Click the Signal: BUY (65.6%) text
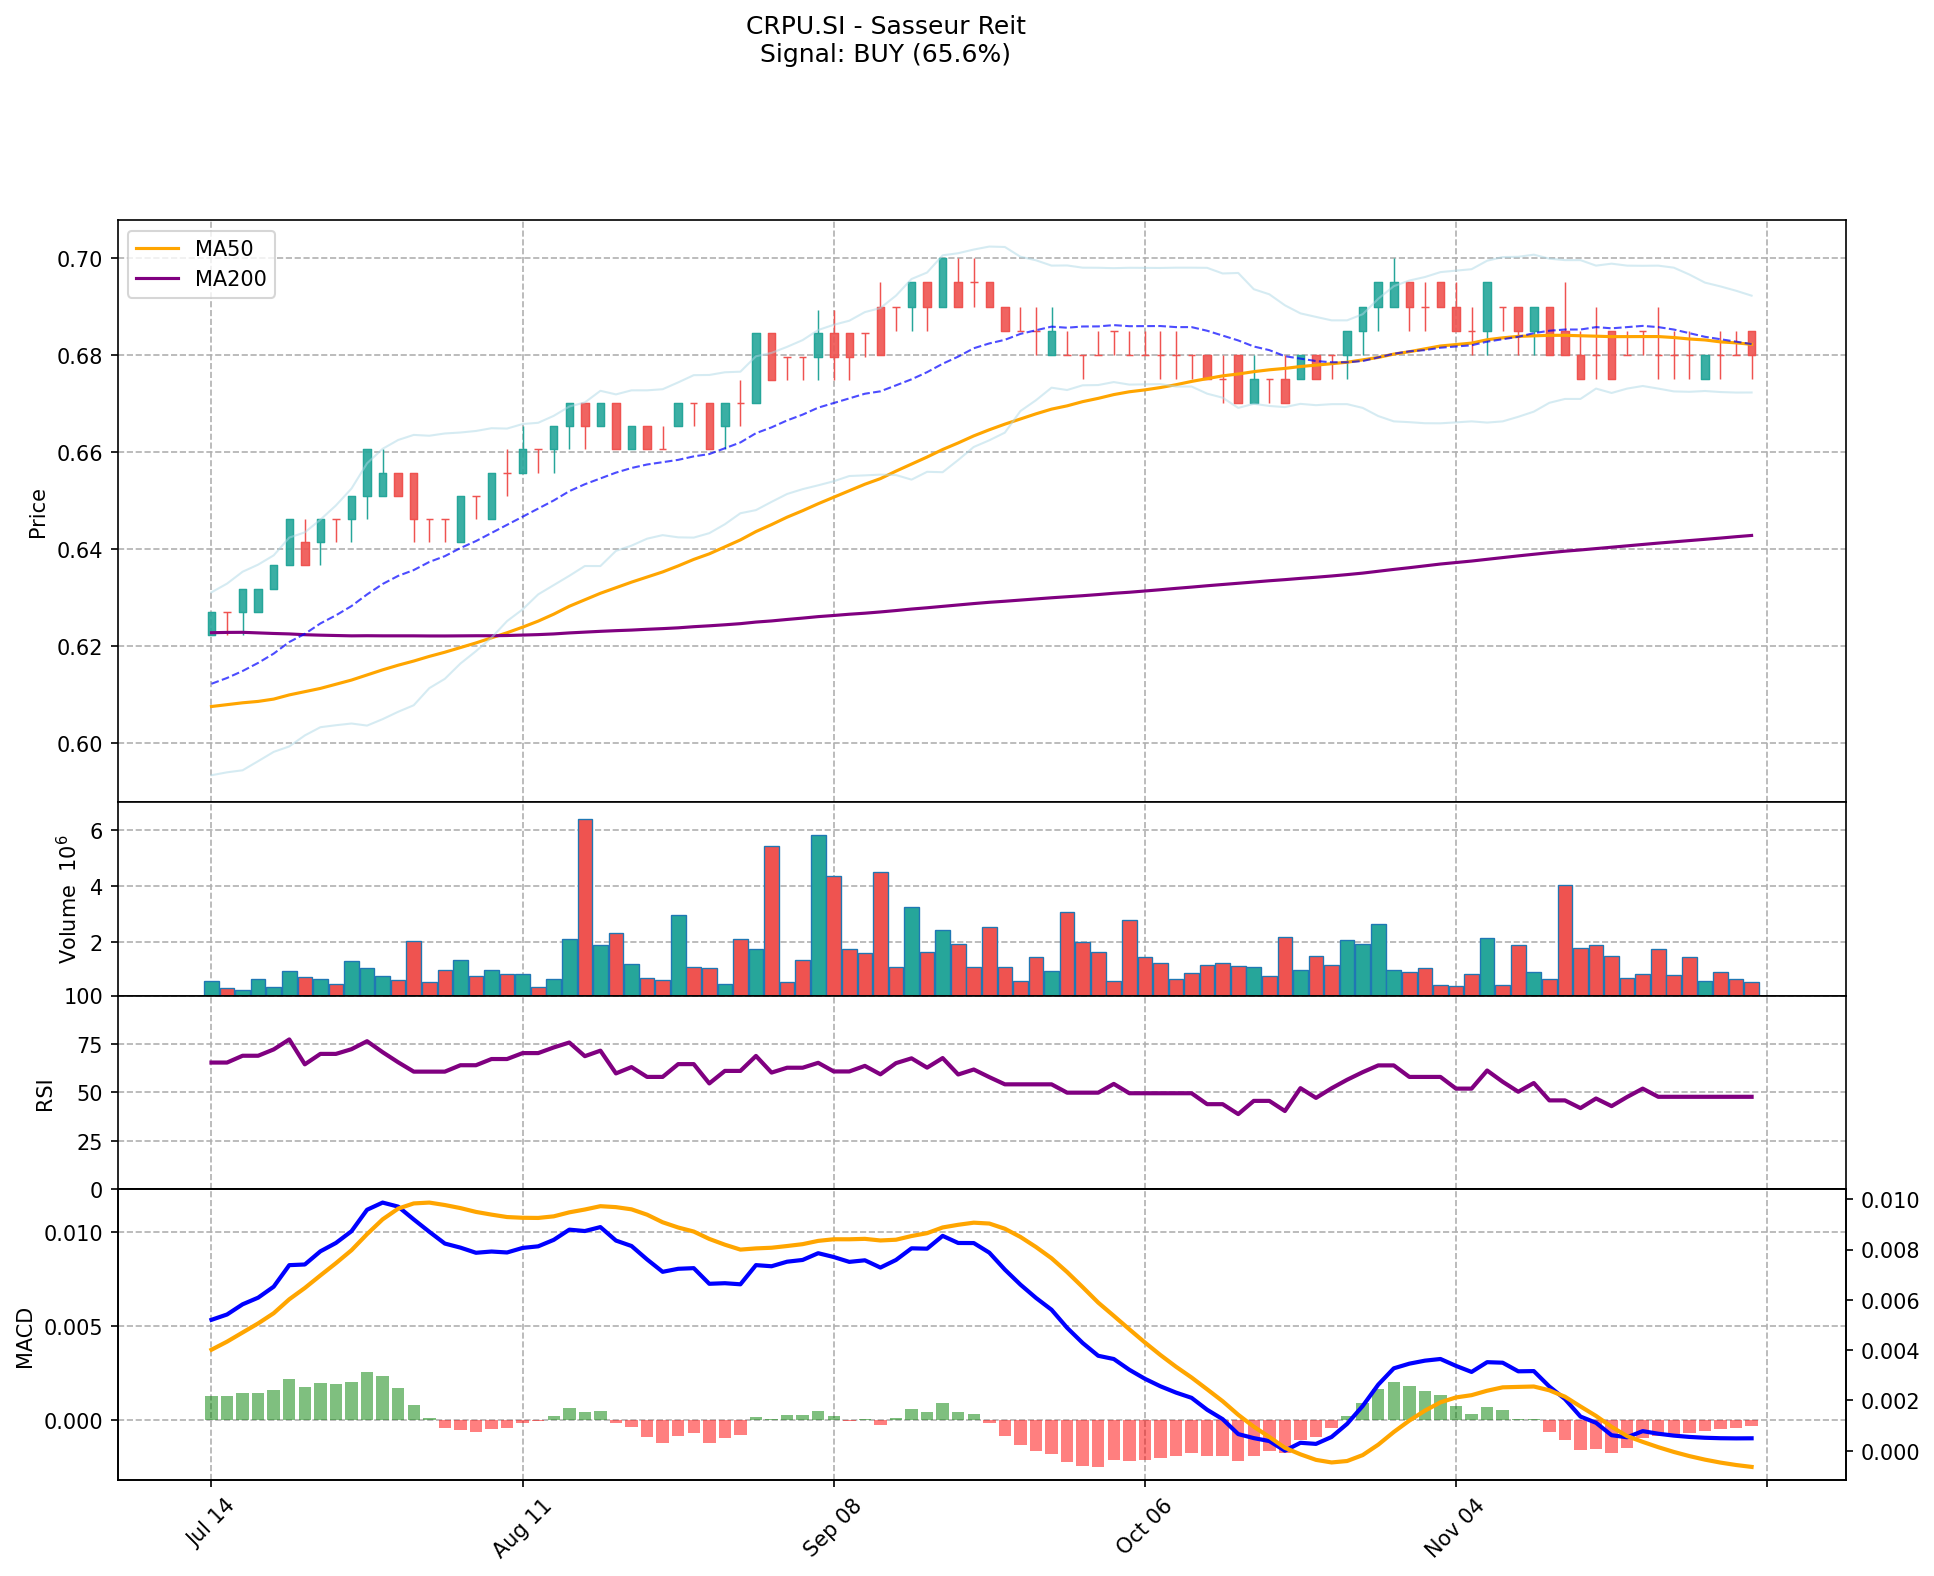 885,54
